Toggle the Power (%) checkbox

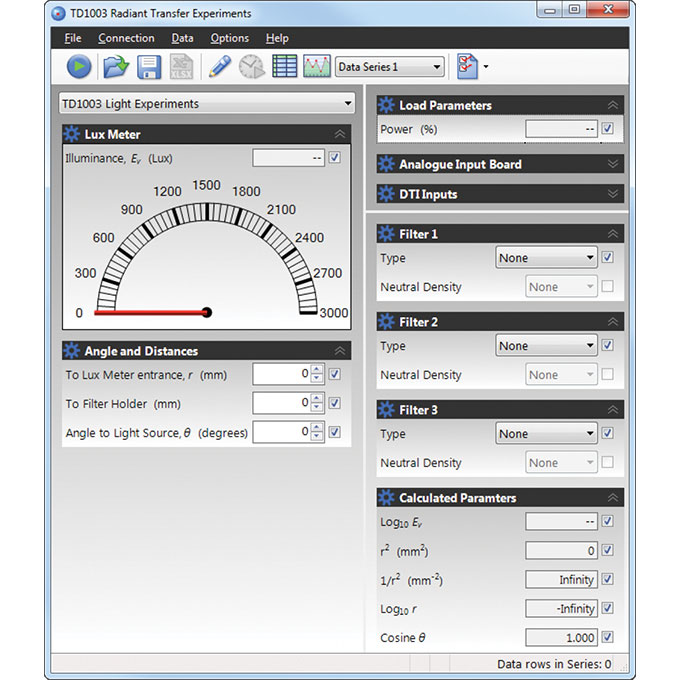pos(608,128)
